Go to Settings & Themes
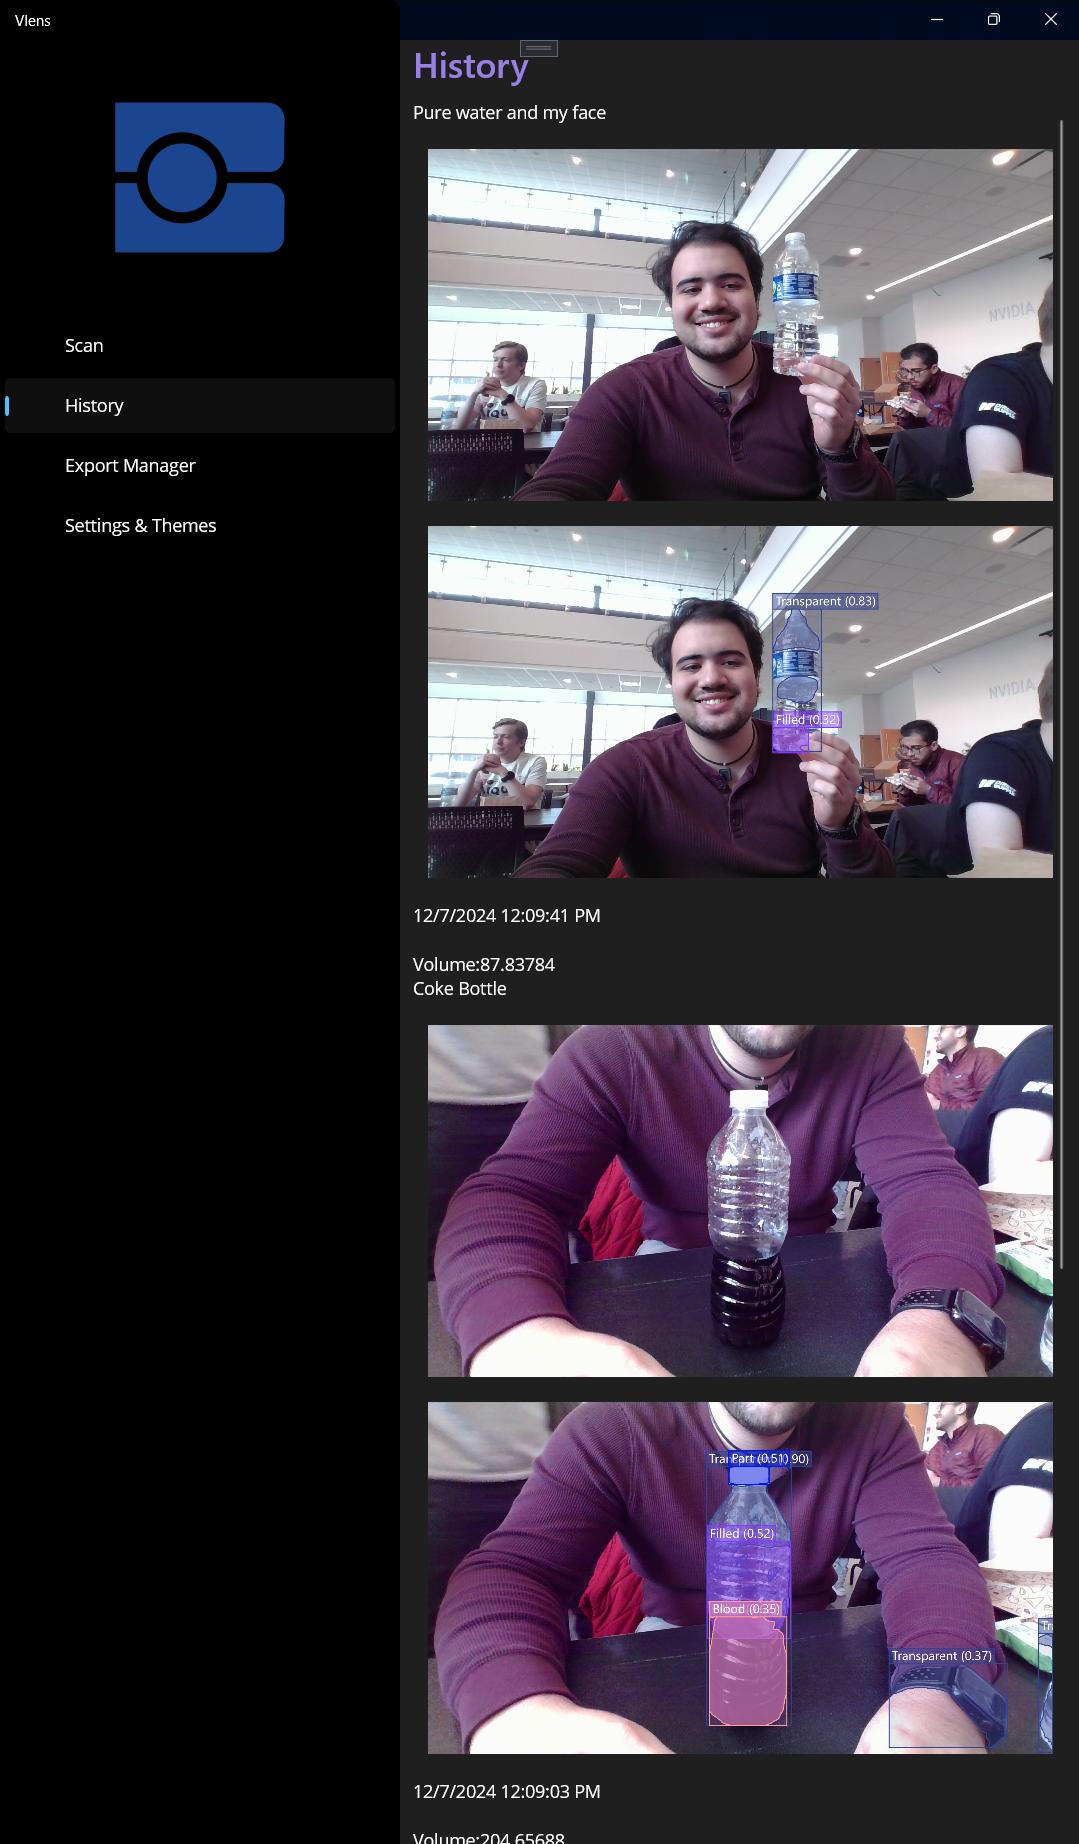This screenshot has height=1844, width=1079. (x=140, y=525)
